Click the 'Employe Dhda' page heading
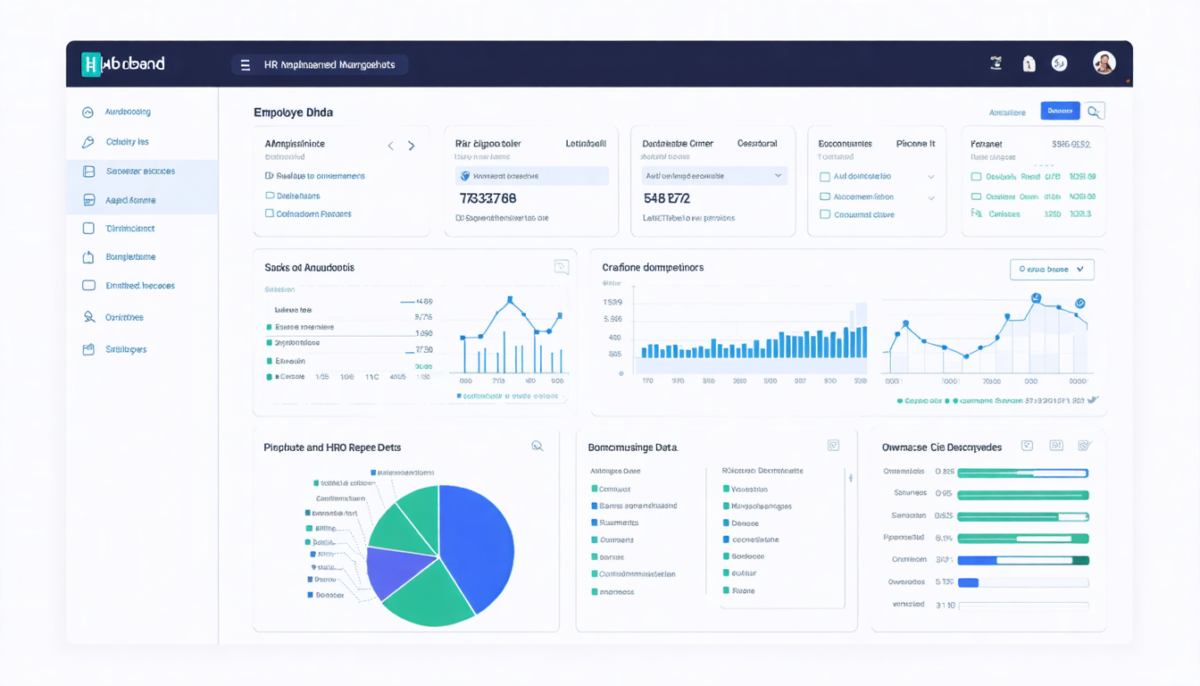The width and height of the screenshot is (1200, 686). coord(295,113)
